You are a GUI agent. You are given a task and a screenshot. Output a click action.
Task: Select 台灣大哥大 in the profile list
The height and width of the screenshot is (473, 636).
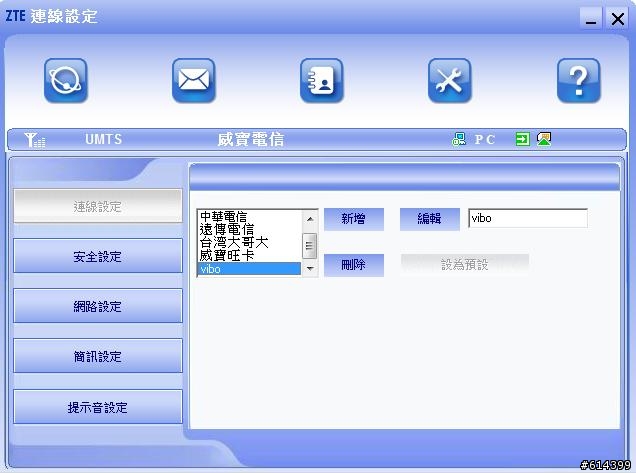pos(249,243)
